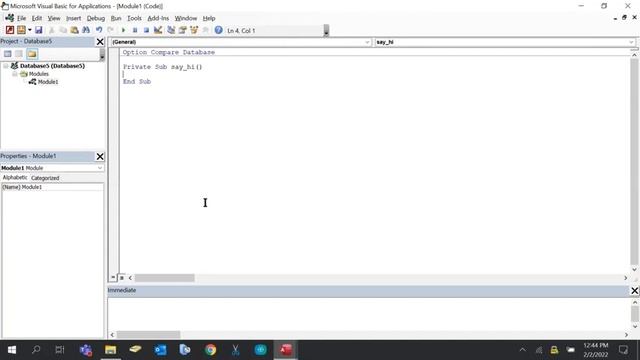
Task: Click the Object Browser toolbar icon
Action: pyautogui.click(x=194, y=30)
